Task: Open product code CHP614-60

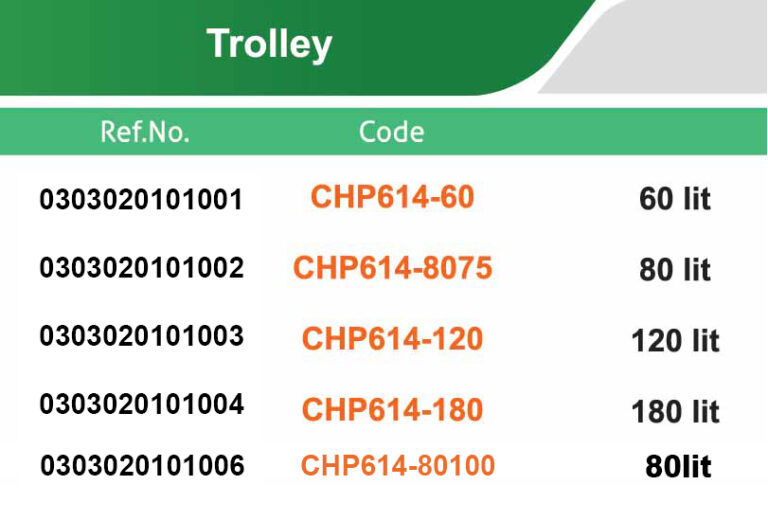Action: click(392, 197)
